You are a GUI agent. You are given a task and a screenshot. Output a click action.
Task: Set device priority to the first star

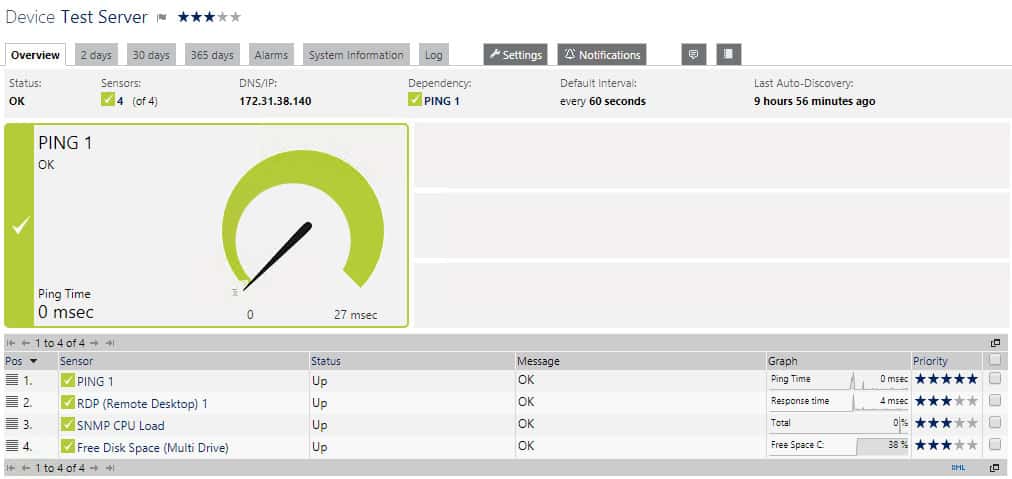(x=184, y=17)
